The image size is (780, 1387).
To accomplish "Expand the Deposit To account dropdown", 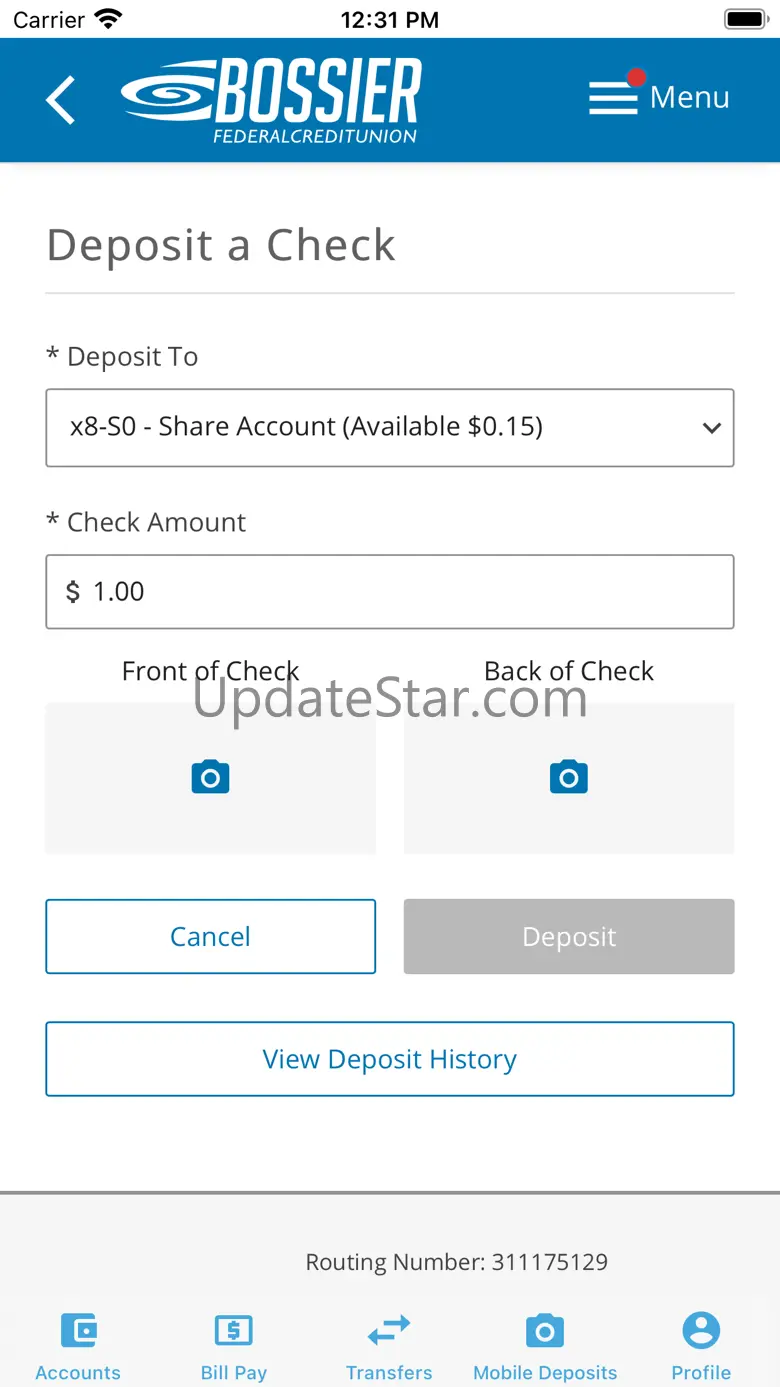I will (389, 428).
